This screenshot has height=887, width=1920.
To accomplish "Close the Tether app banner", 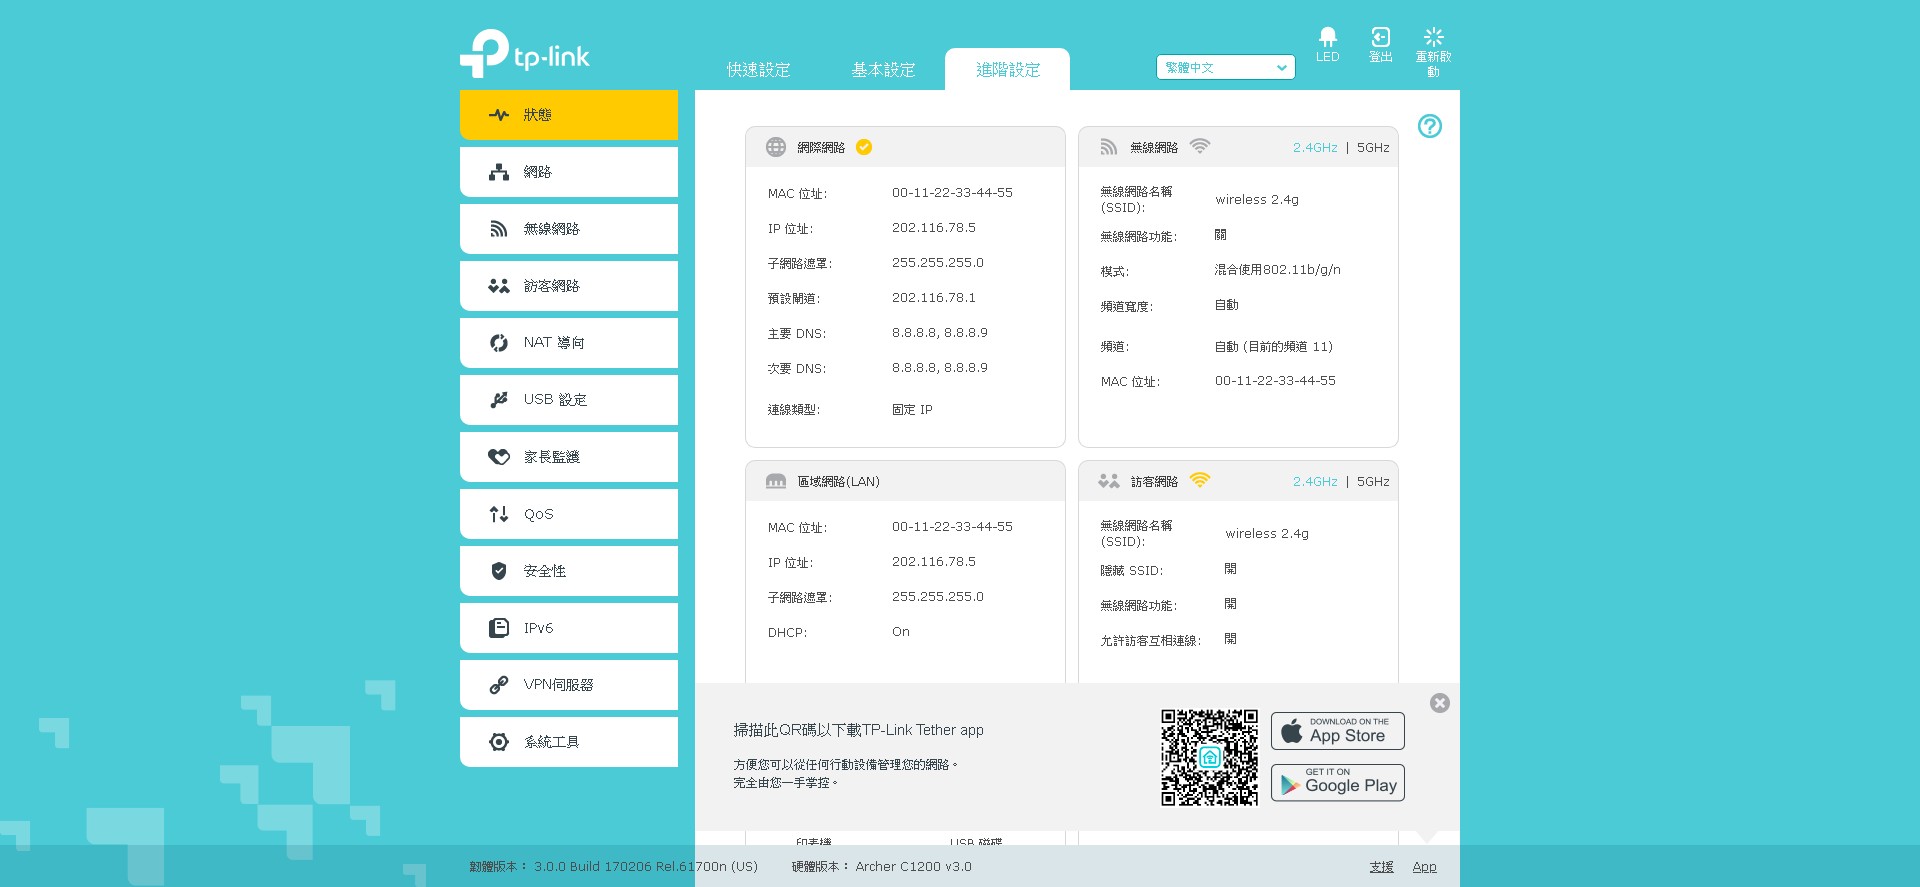I will (x=1440, y=703).
